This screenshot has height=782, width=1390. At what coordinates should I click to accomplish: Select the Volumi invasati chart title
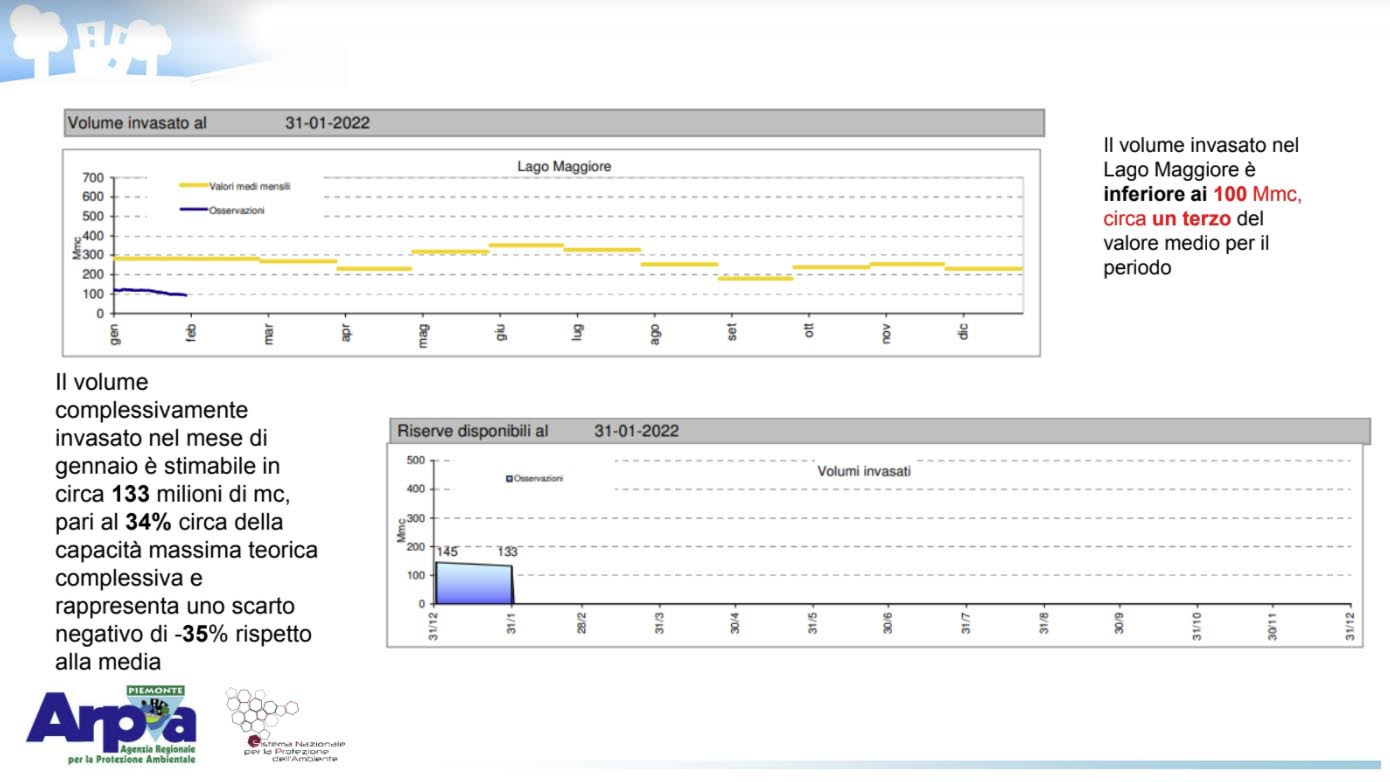coord(863,471)
